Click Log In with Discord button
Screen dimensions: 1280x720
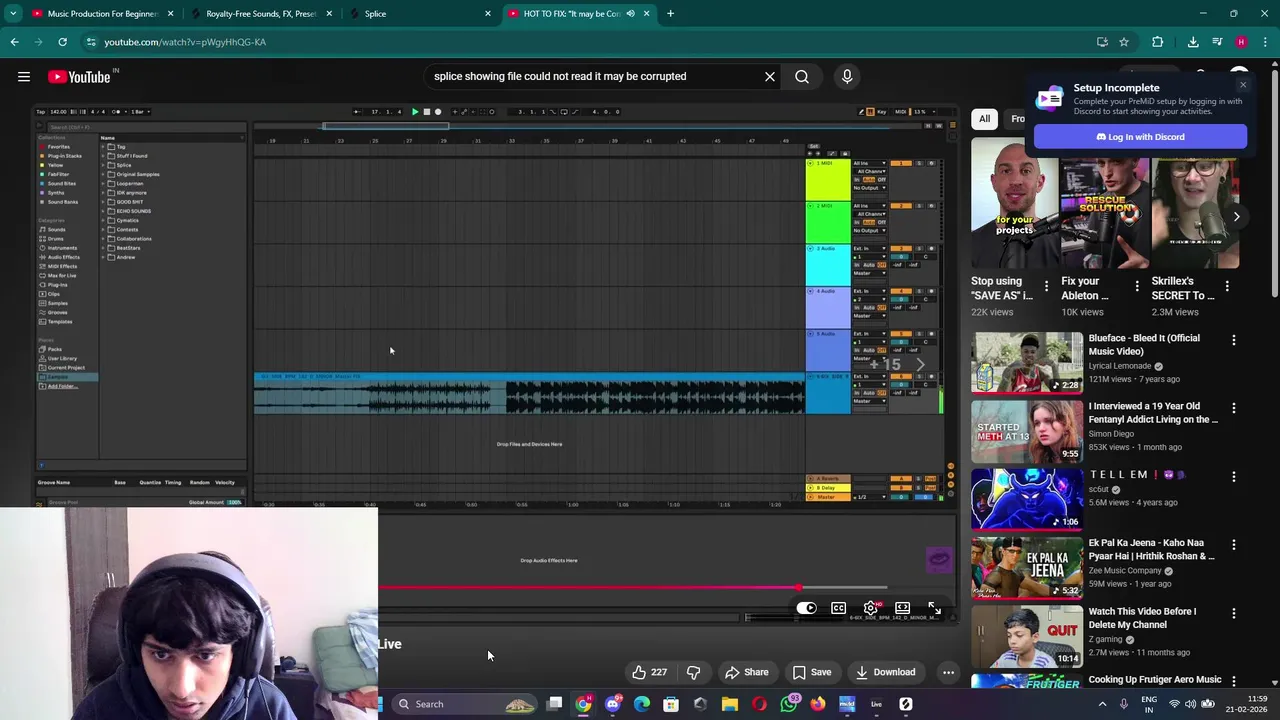[x=1140, y=137]
